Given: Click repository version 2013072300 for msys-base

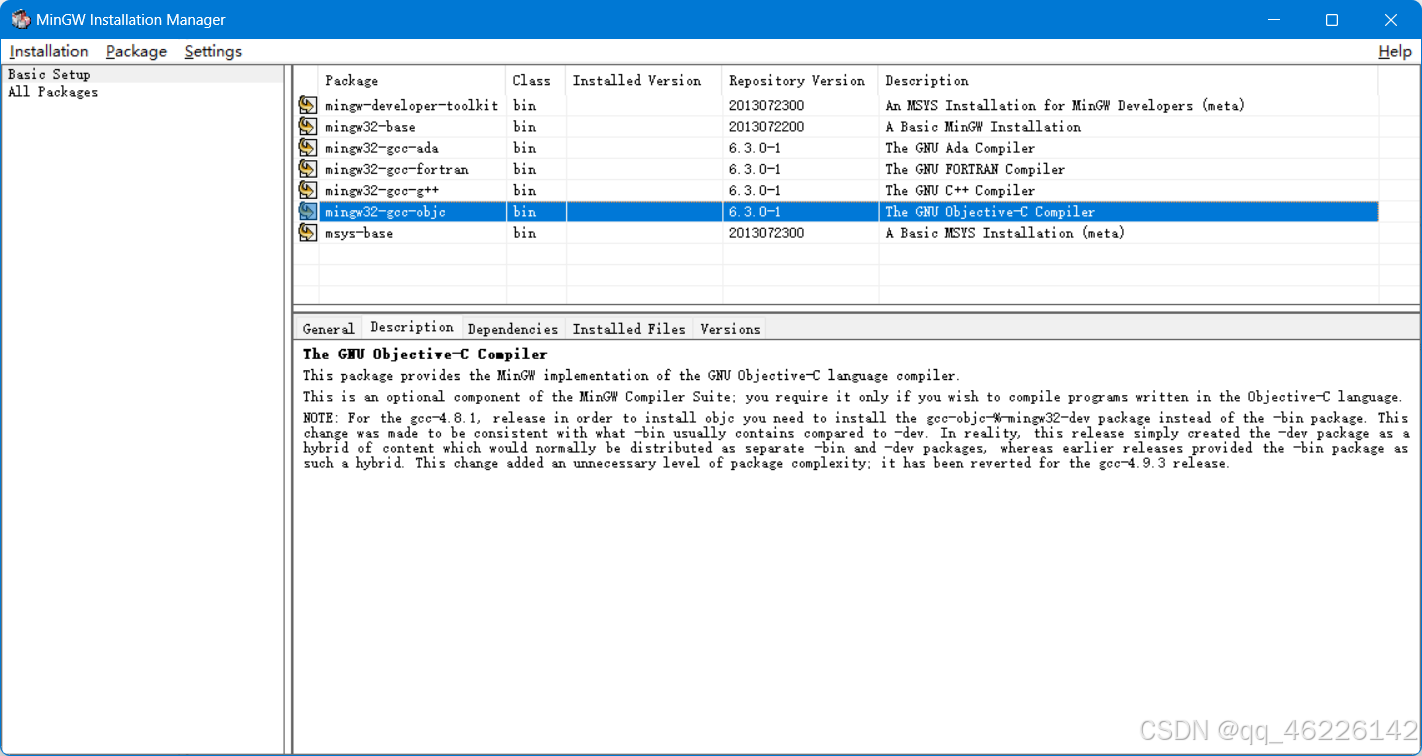Looking at the screenshot, I should (x=766, y=233).
